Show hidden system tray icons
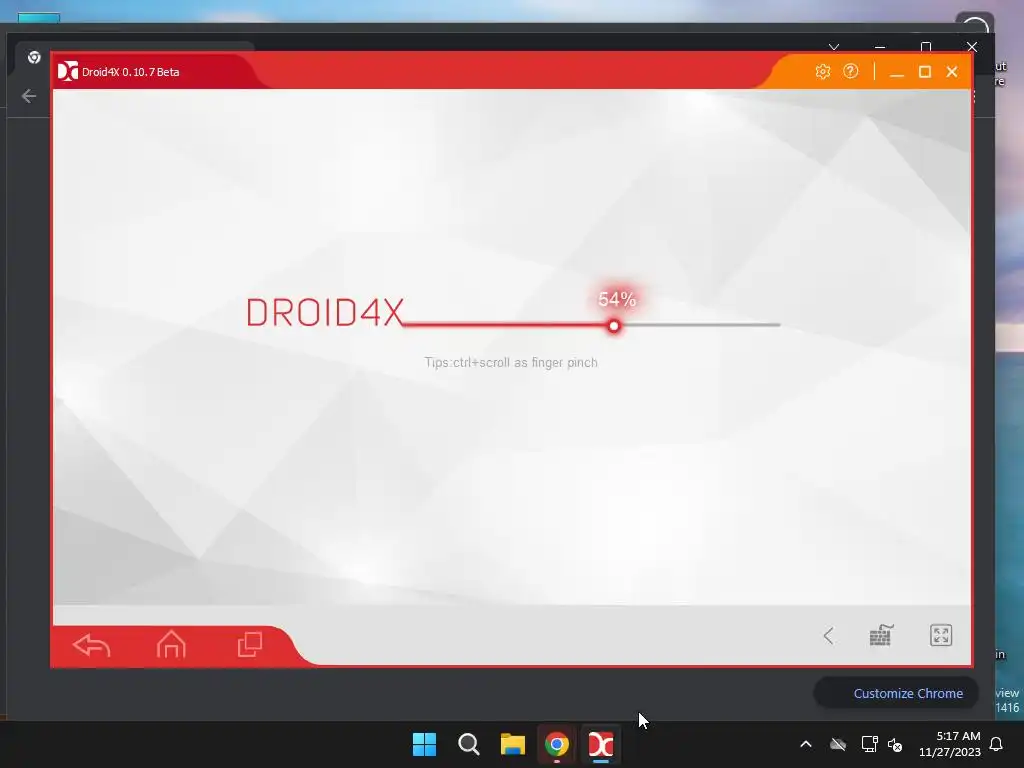This screenshot has width=1024, height=768. (806, 744)
